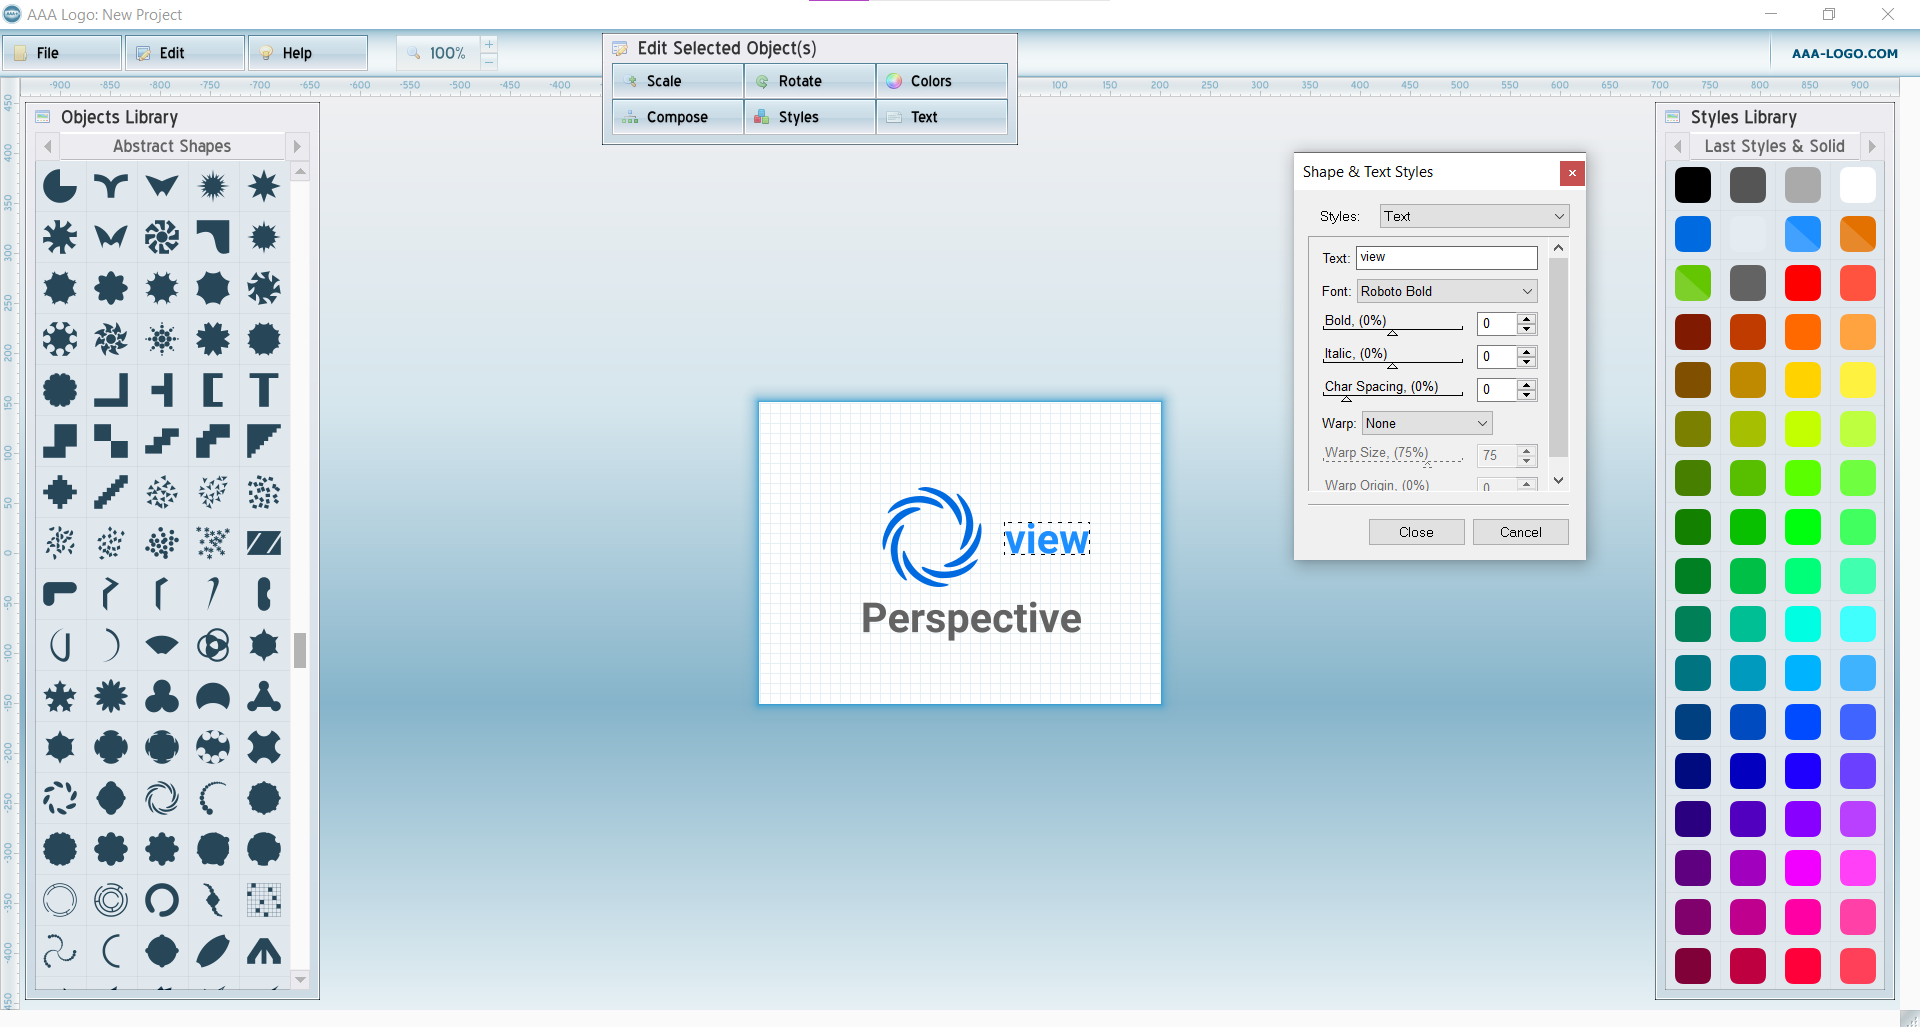Open the Font dropdown showing Roboto Bold
The width and height of the screenshot is (1920, 1027).
tap(1446, 291)
